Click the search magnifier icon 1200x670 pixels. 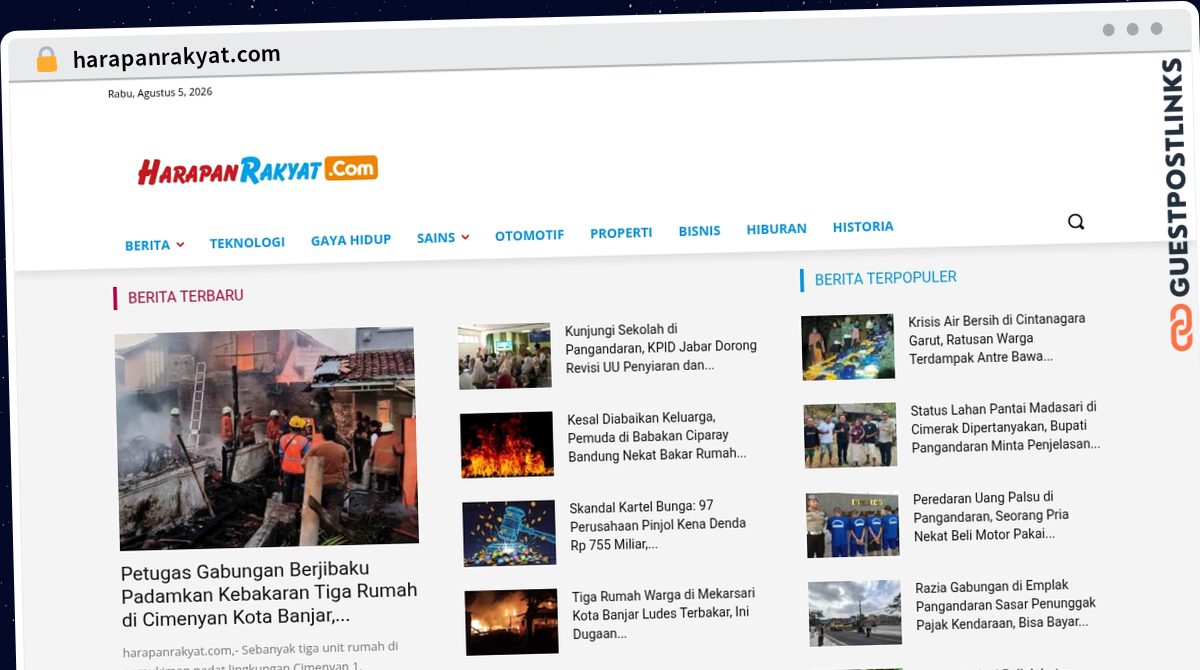[x=1076, y=222]
